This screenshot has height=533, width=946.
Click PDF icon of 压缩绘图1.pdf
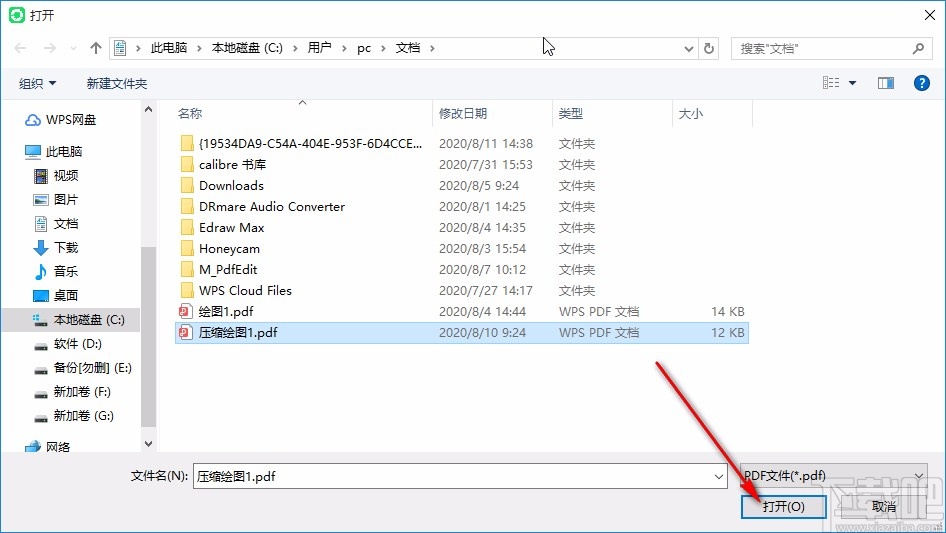[x=186, y=333]
